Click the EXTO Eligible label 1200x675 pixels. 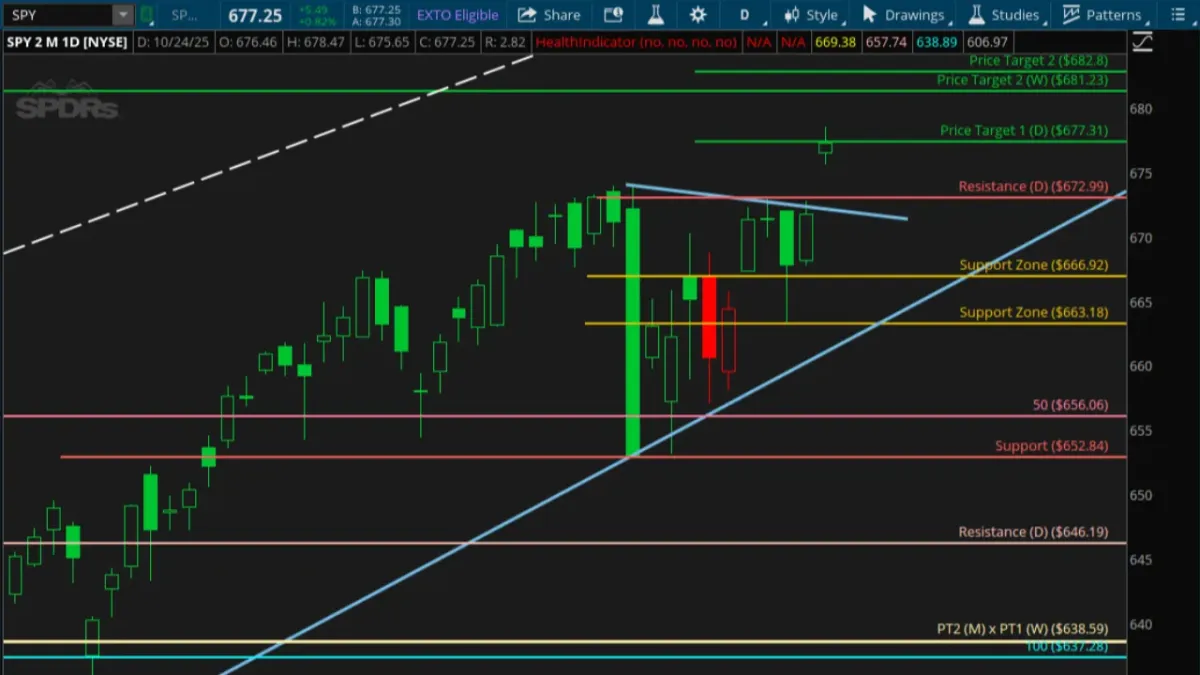(459, 15)
